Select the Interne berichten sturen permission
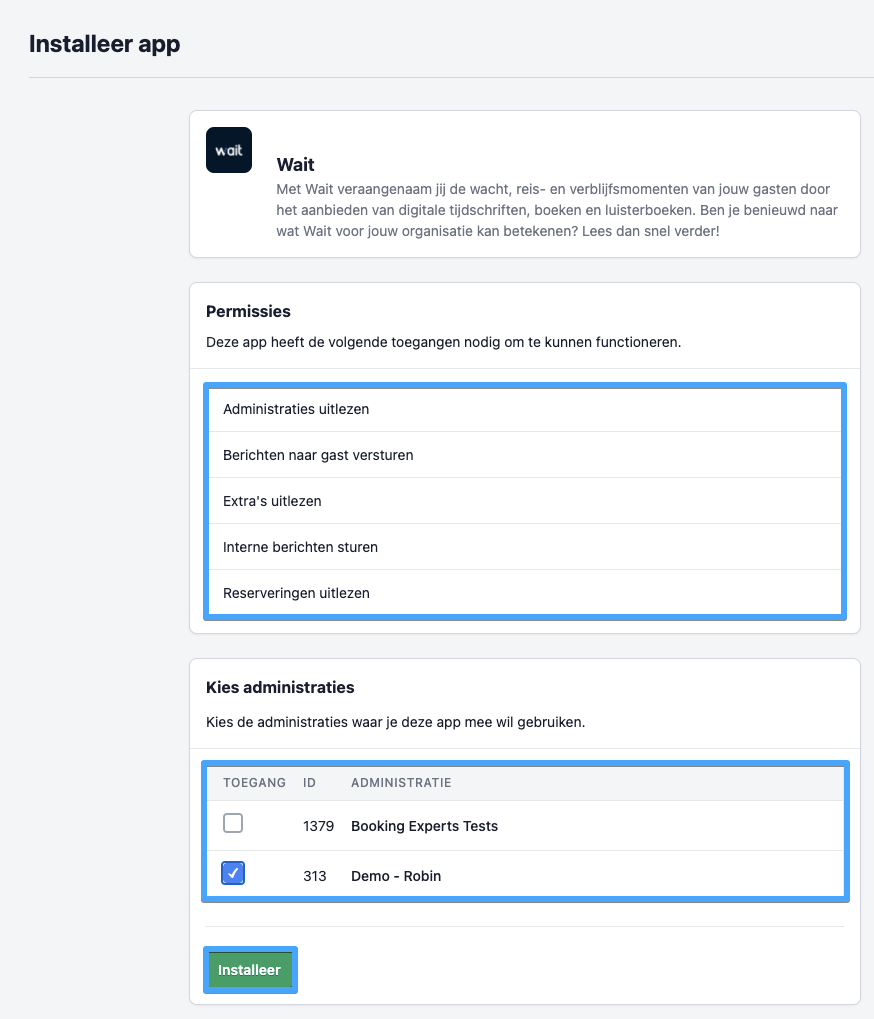 300,547
